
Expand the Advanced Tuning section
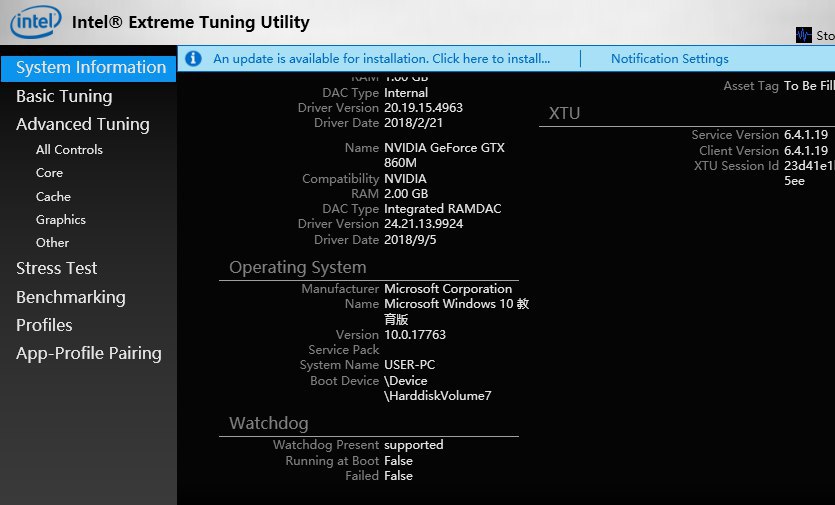click(x=82, y=124)
